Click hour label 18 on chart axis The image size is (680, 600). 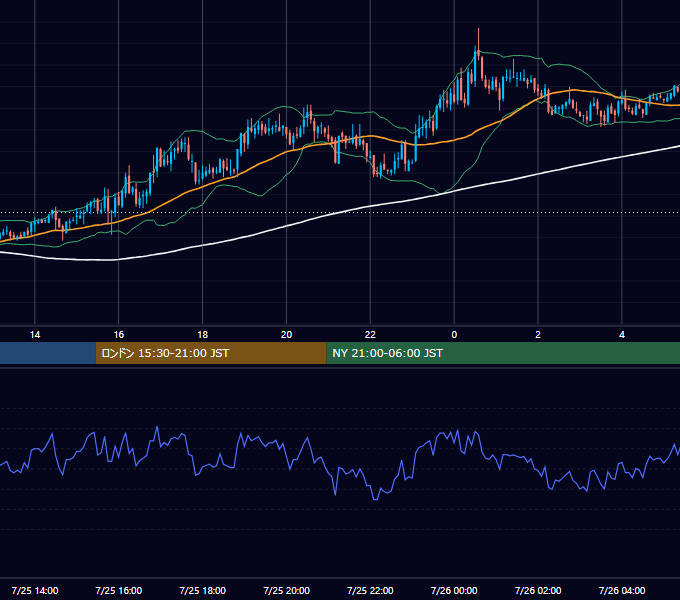click(x=203, y=335)
